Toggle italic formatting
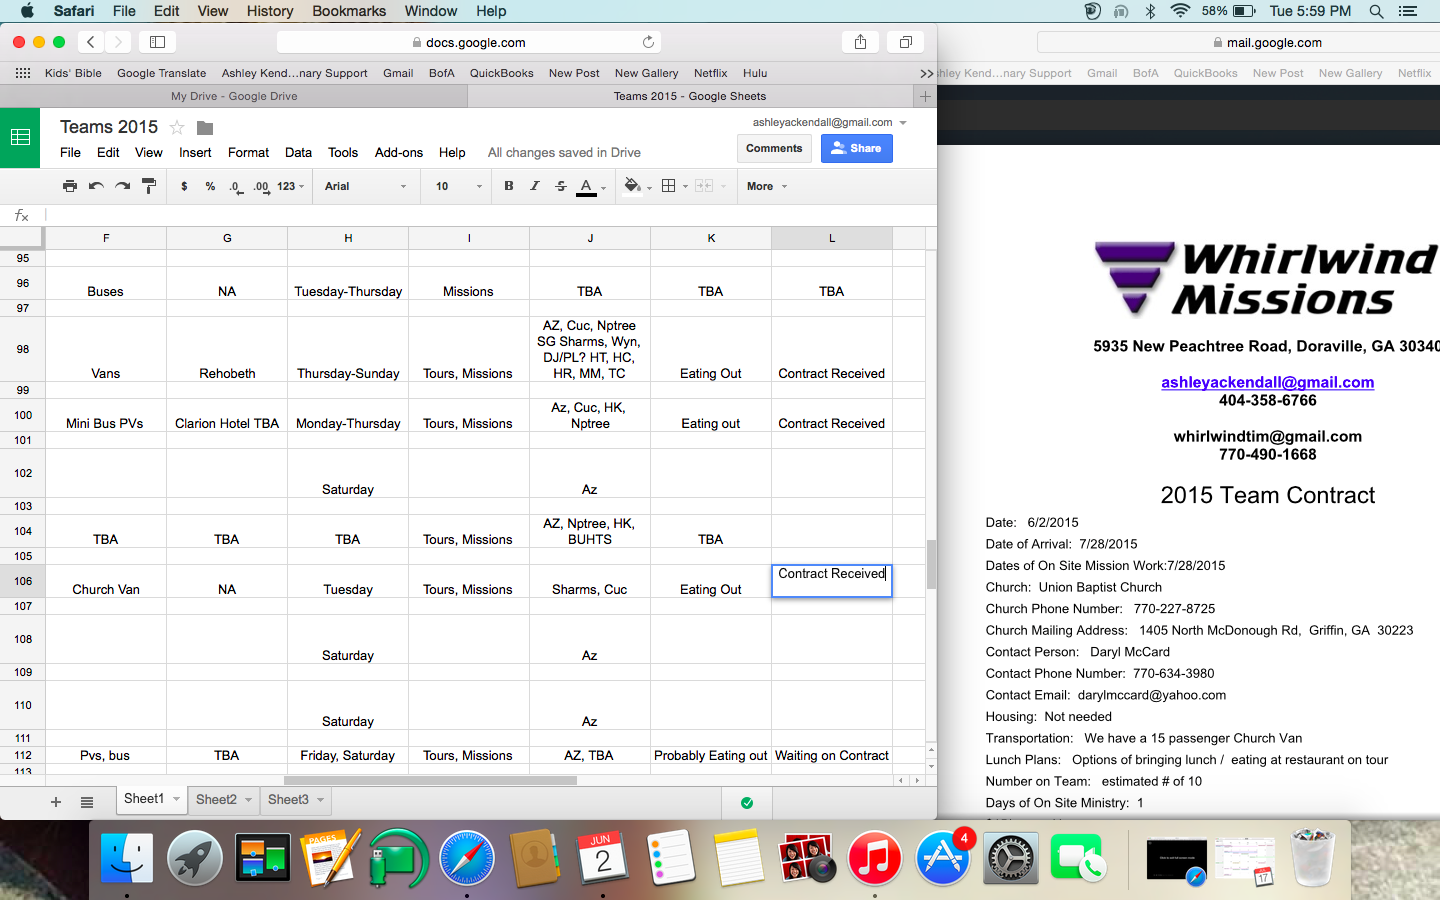 pos(535,186)
